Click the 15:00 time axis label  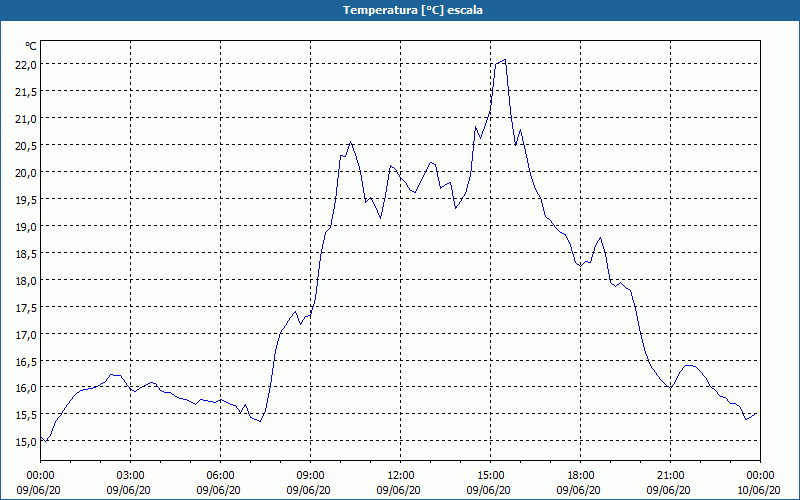[x=491, y=476]
